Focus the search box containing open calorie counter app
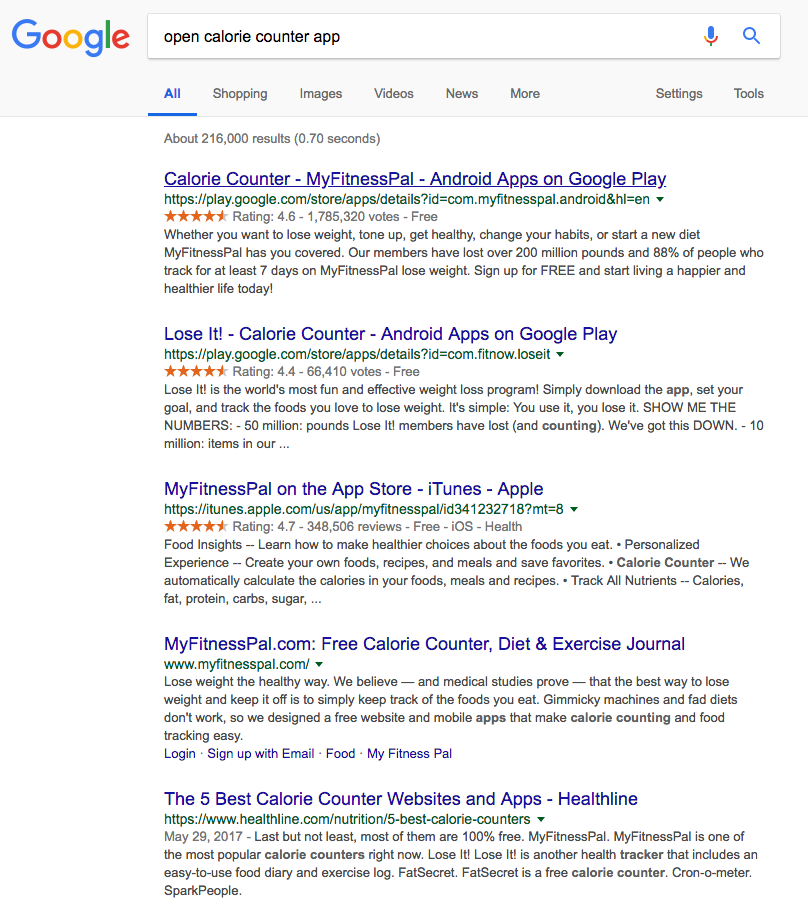Screen dimensions: 808x912 point(420,37)
